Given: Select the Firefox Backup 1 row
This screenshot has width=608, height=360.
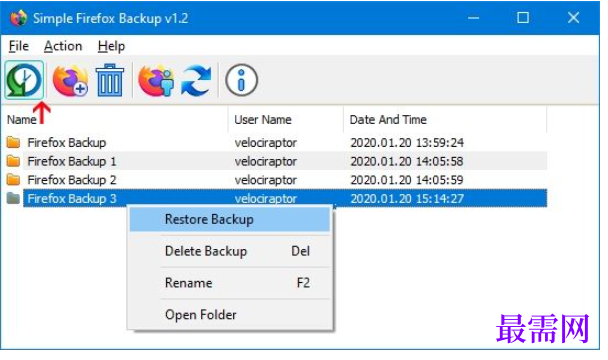Looking at the screenshot, I should click(x=276, y=161).
